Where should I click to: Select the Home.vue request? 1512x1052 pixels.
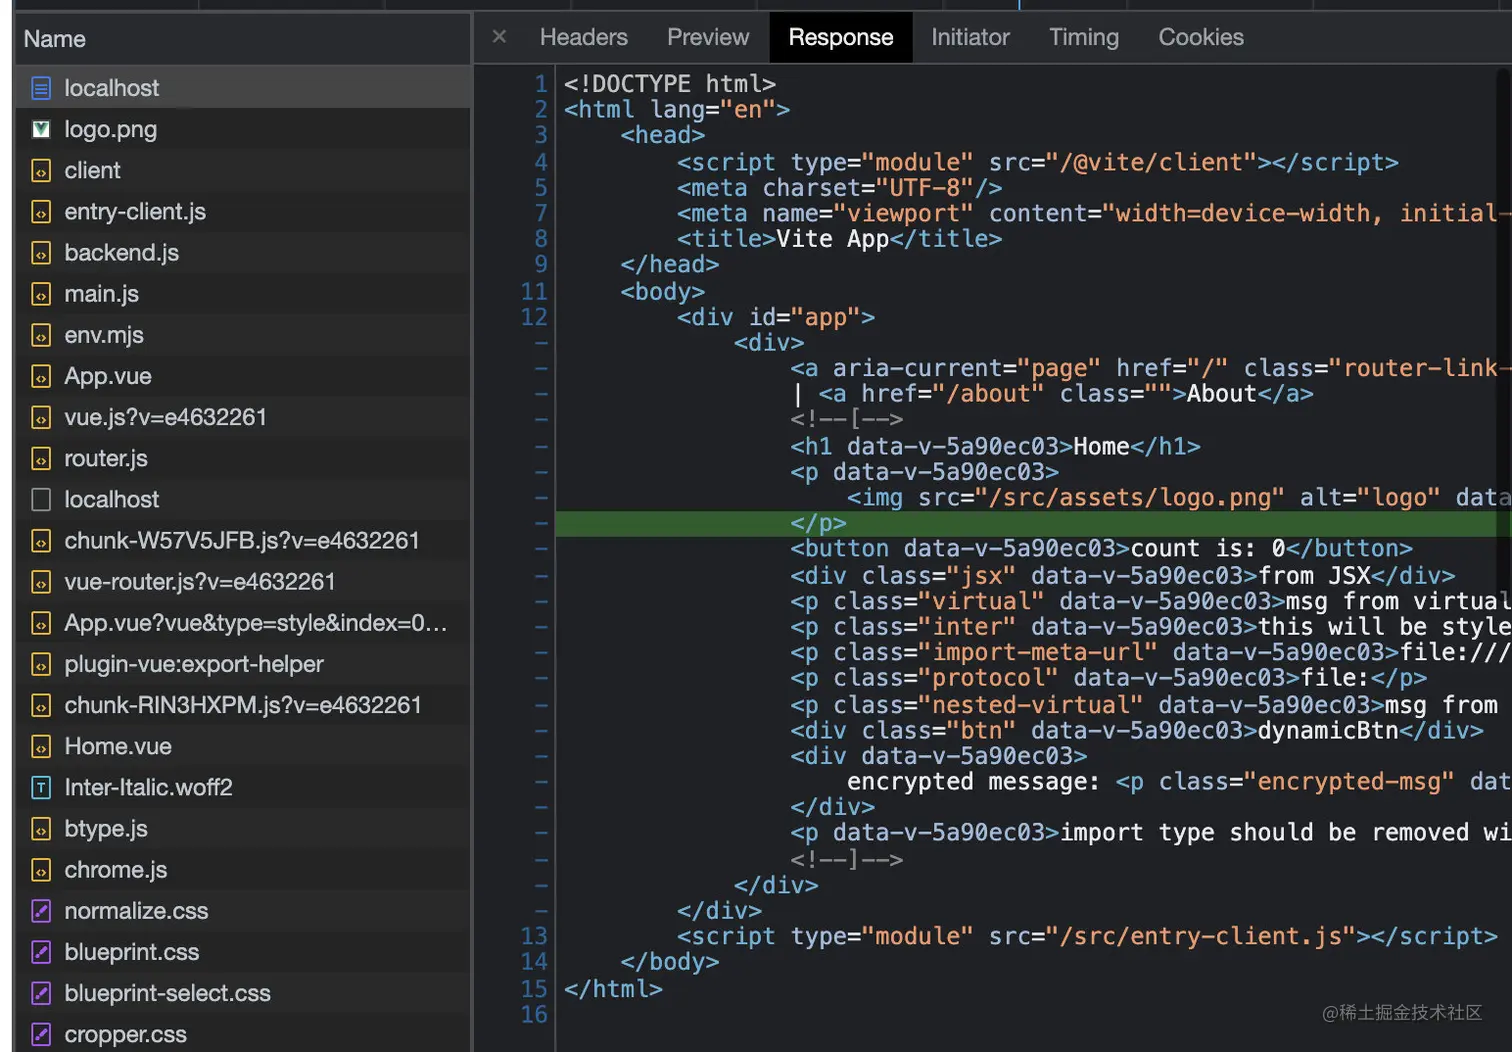pyautogui.click(x=243, y=746)
